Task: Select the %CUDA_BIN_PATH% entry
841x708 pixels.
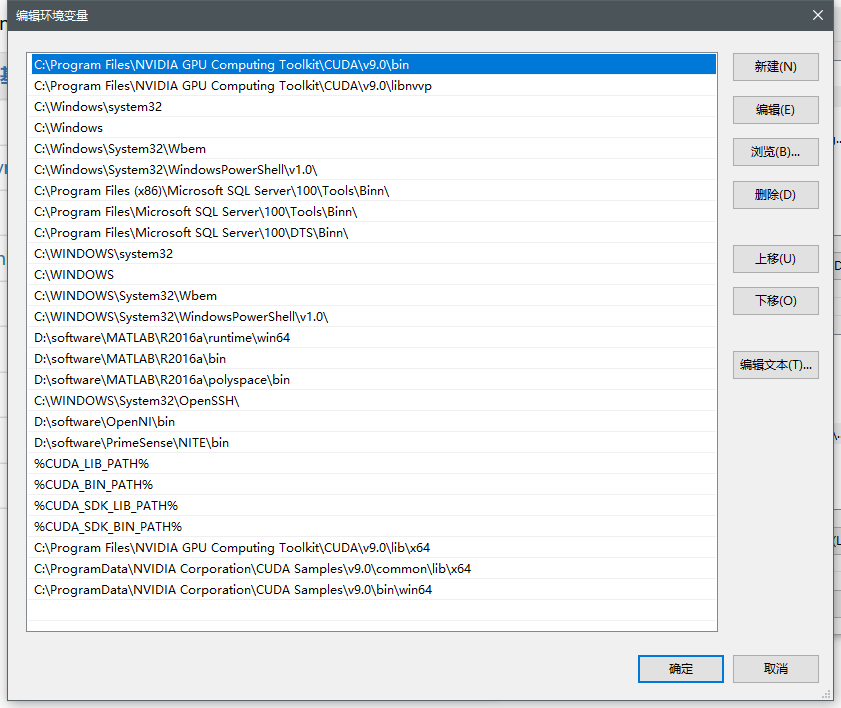Action: tap(373, 485)
